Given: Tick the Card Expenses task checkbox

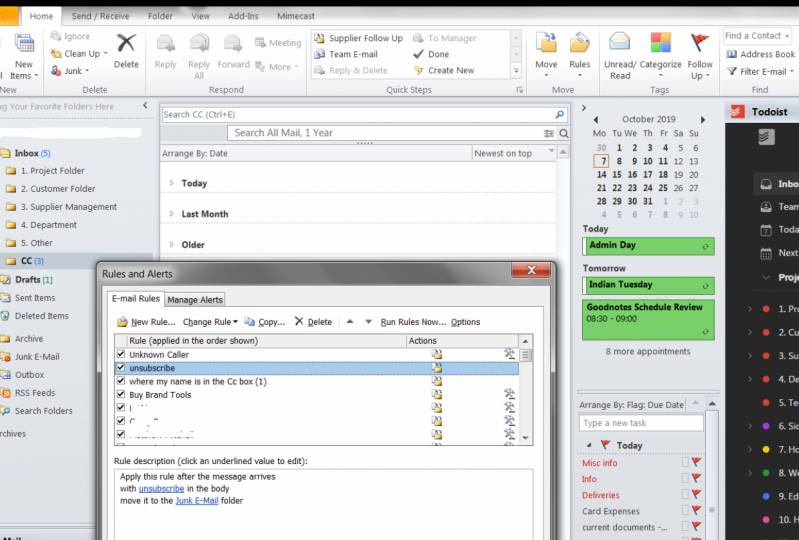Looking at the screenshot, I should point(685,510).
